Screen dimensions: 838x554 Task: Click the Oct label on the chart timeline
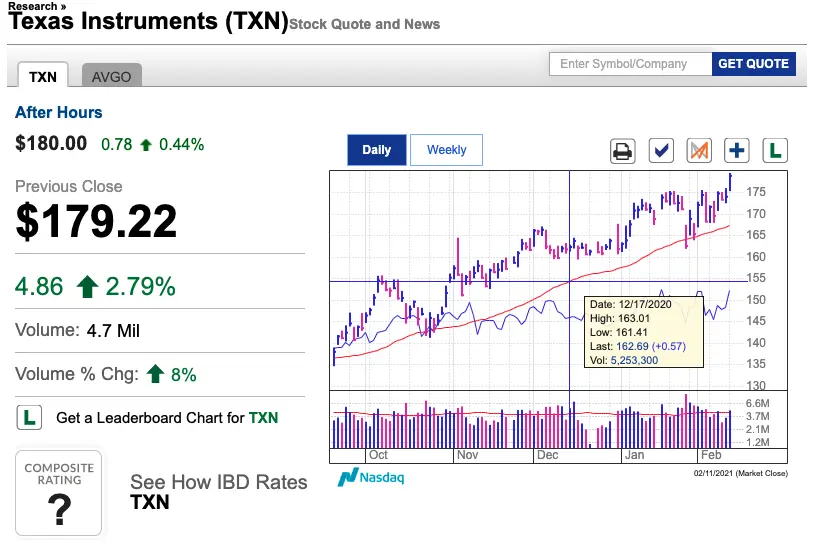378,455
